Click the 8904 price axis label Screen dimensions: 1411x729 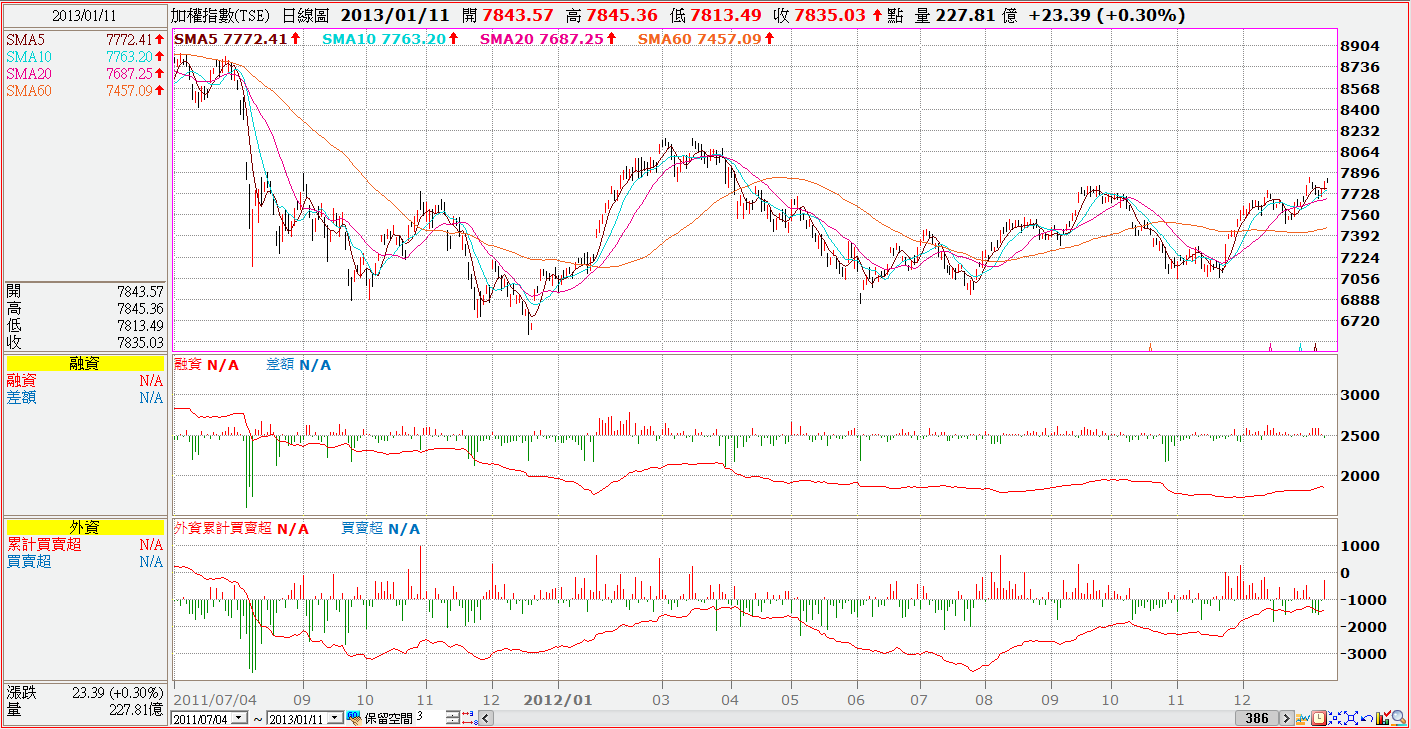[1362, 47]
